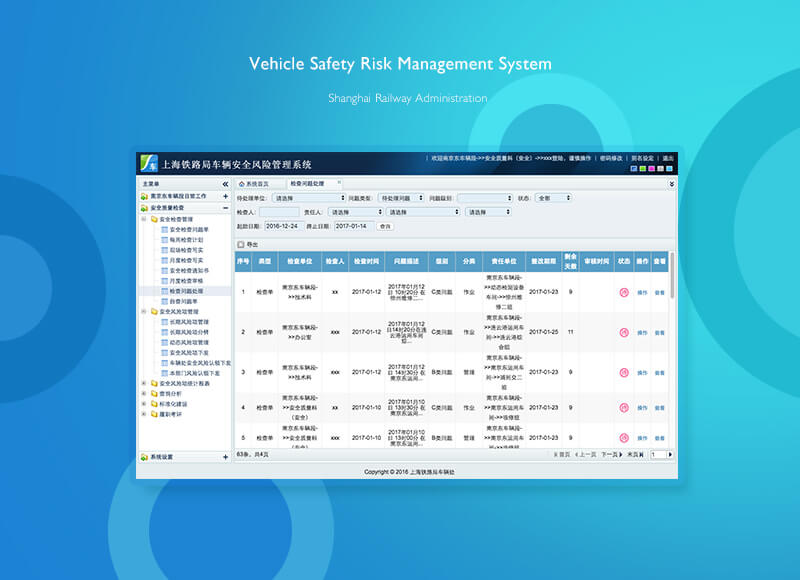The width and height of the screenshot is (800, 580).
Task: Click the 操作 link in row 1
Action: (642, 292)
